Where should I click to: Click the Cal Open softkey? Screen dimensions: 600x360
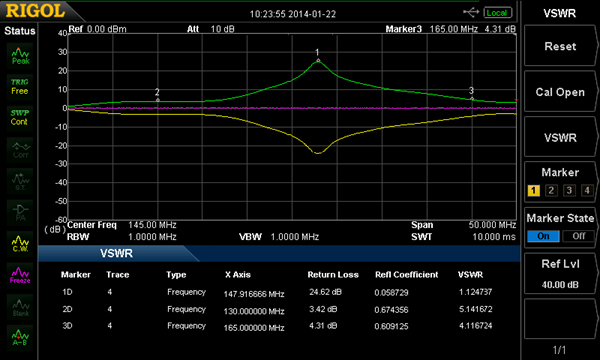pyautogui.click(x=560, y=92)
